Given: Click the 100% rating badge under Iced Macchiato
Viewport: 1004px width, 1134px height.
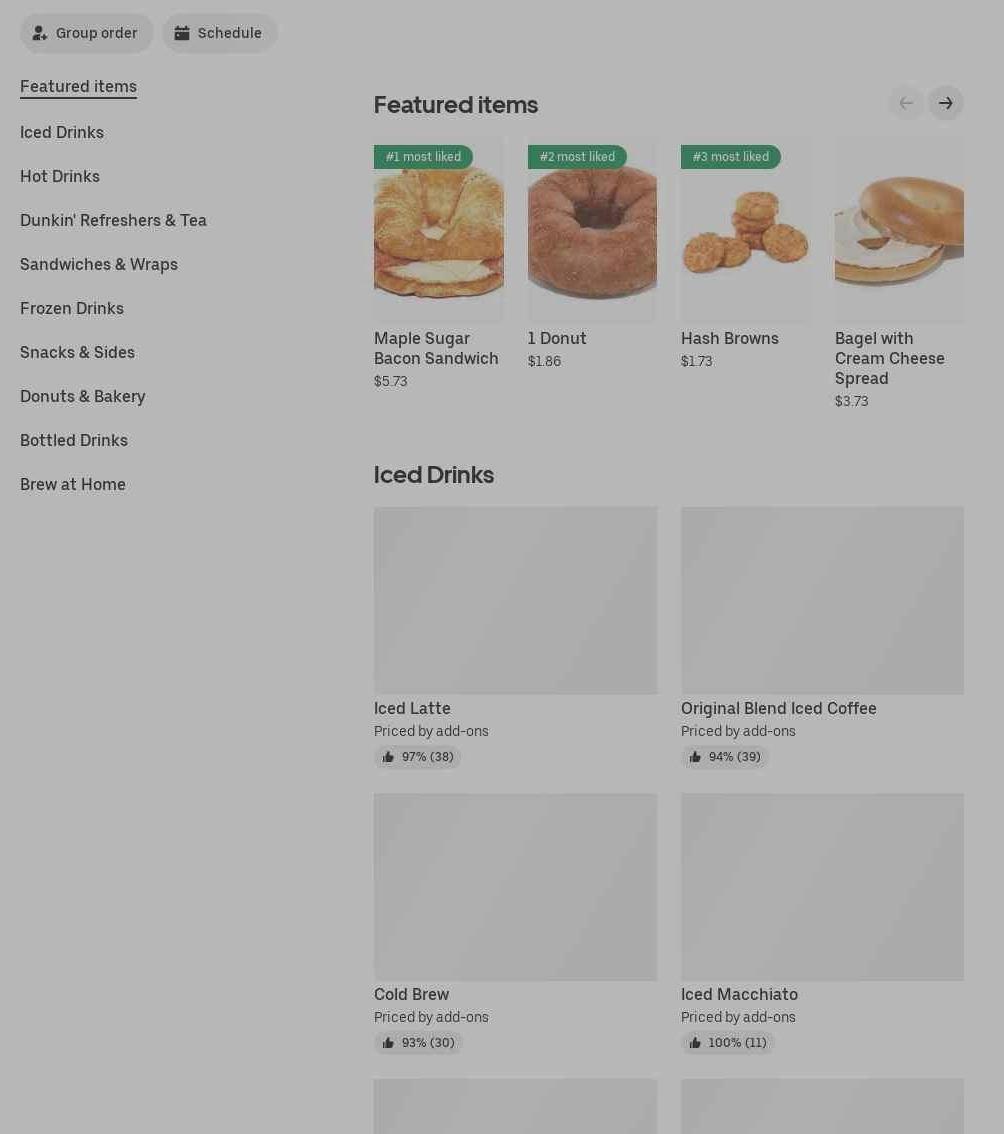Looking at the screenshot, I should coord(727,1043).
